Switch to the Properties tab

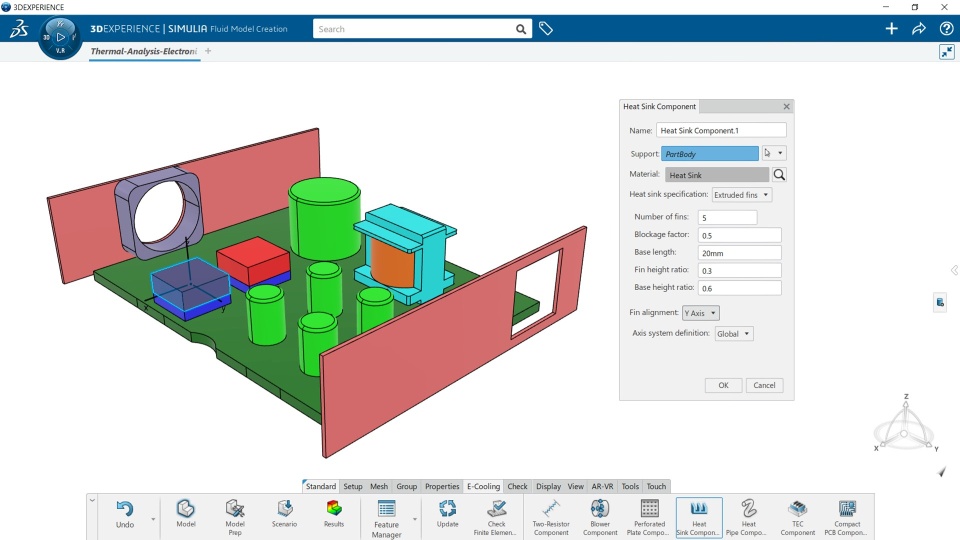[442, 486]
